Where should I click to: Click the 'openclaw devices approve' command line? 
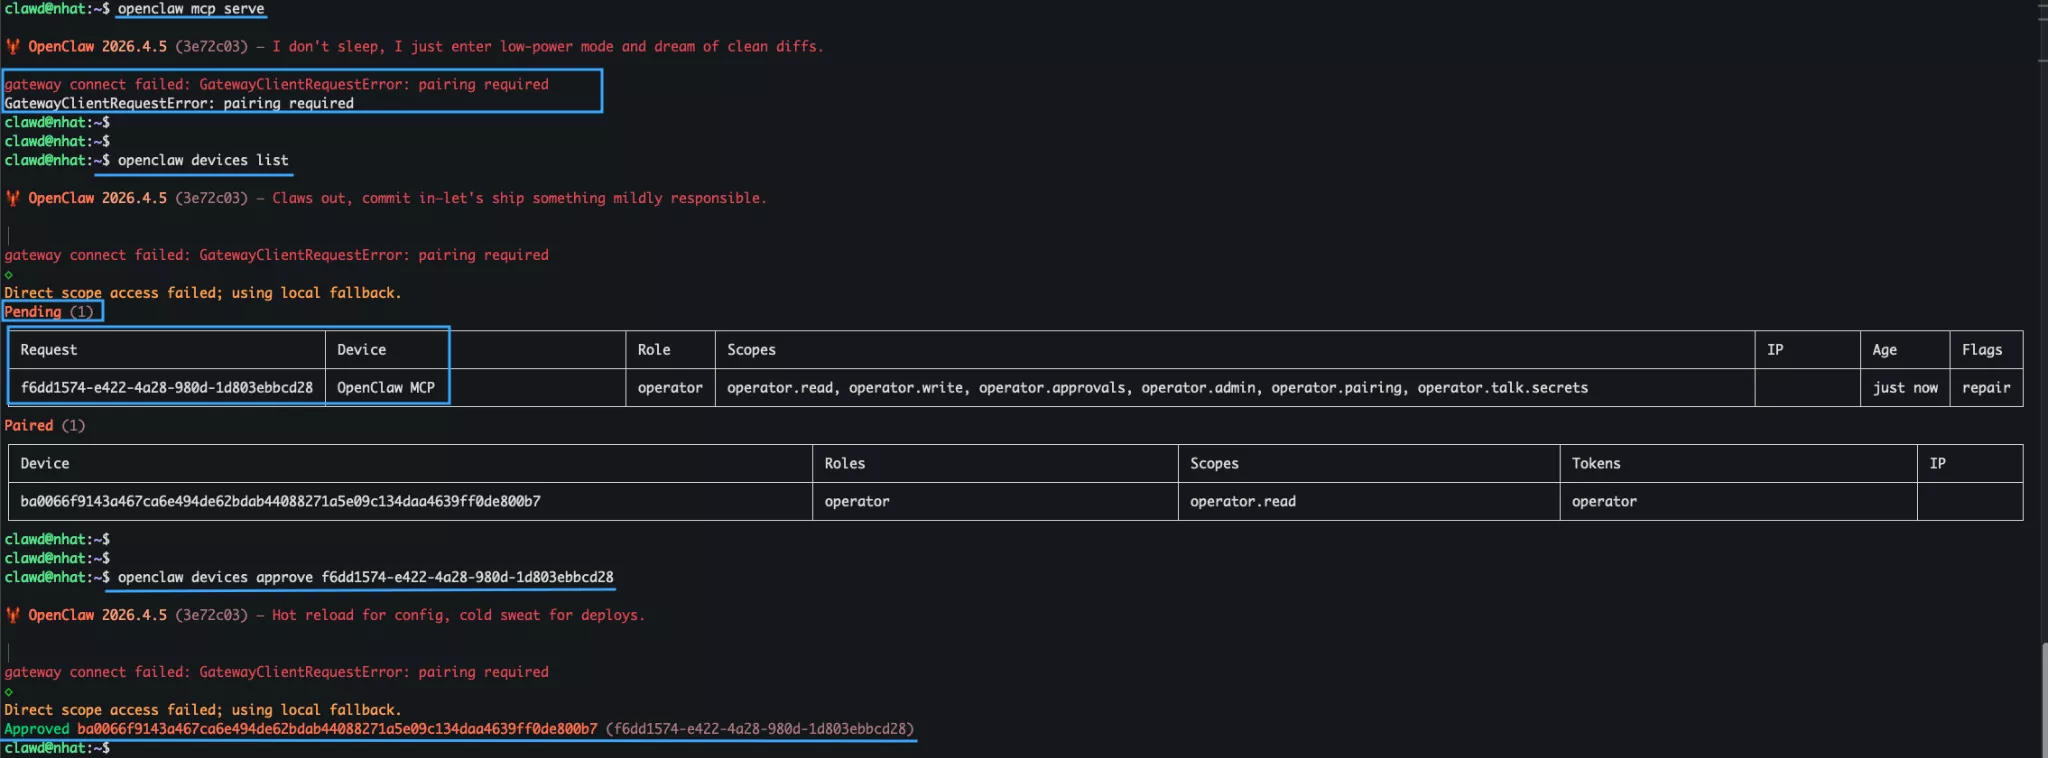tap(365, 577)
